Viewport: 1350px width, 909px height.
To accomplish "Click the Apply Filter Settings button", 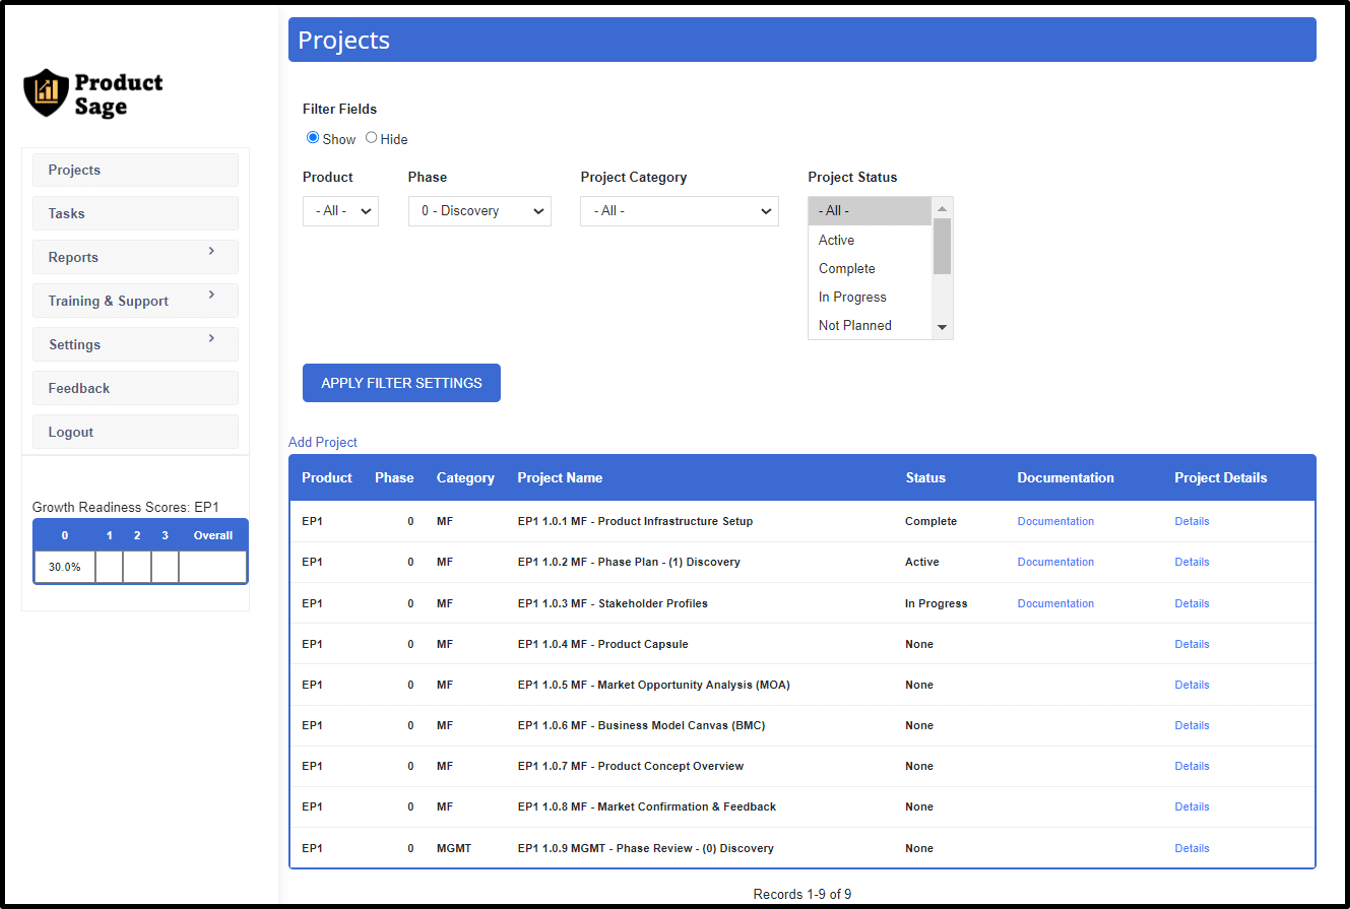I will [x=401, y=383].
